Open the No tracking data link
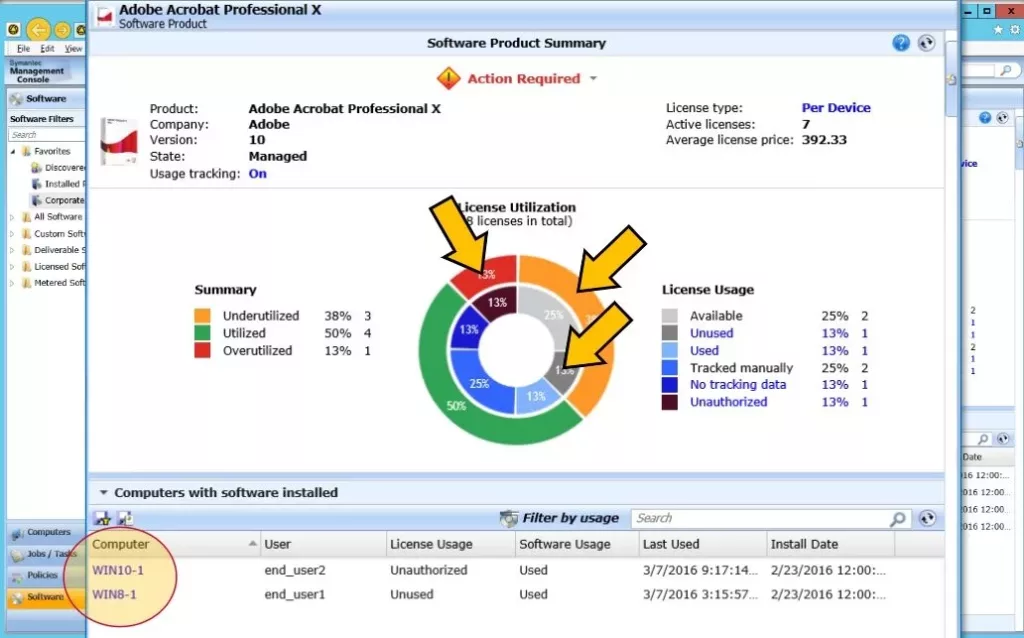 point(738,385)
